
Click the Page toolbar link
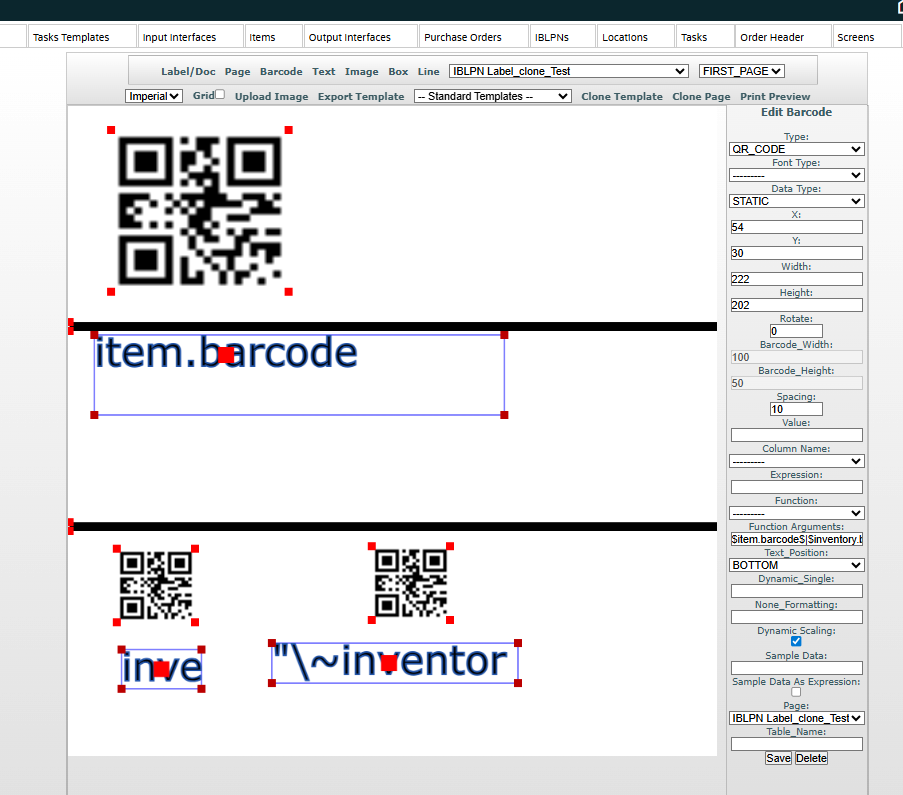[x=237, y=71]
